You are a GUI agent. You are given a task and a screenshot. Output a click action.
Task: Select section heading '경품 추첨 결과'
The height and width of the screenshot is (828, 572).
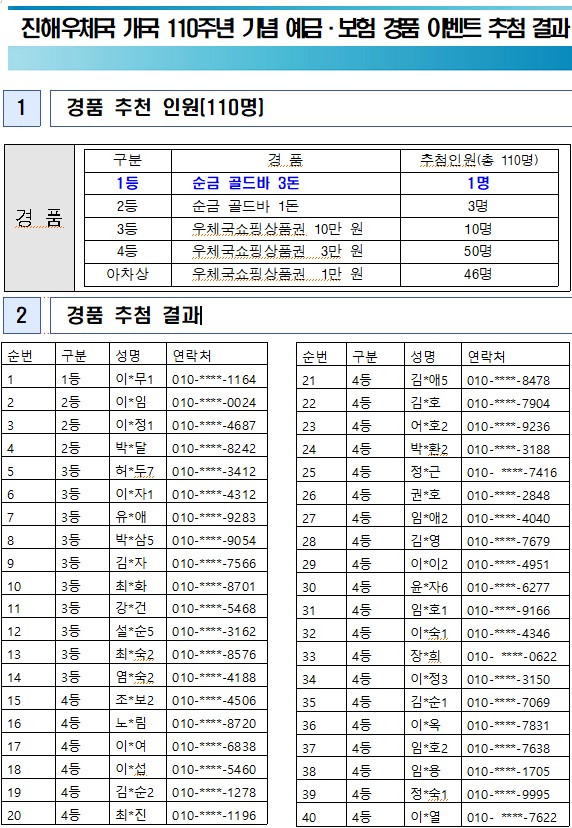click(x=135, y=315)
